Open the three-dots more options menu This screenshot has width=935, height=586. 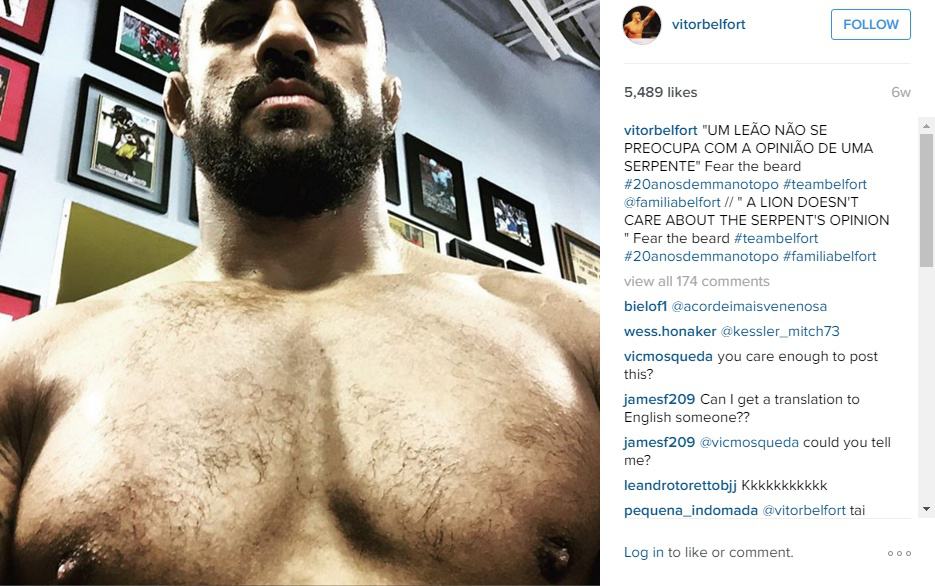pos(899,553)
